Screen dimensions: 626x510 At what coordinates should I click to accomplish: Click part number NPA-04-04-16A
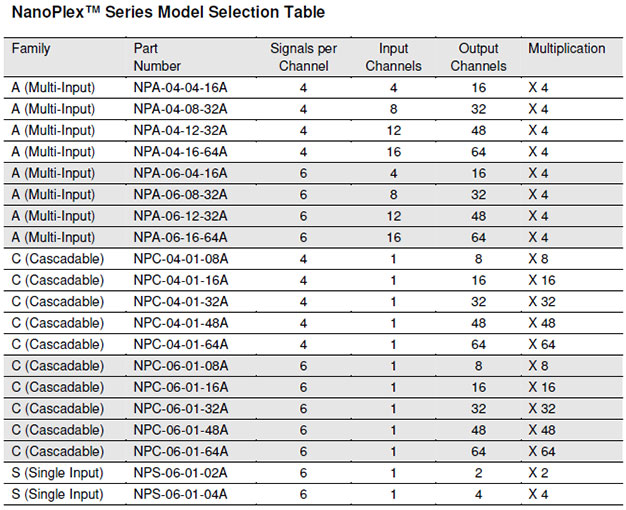pyautogui.click(x=180, y=88)
